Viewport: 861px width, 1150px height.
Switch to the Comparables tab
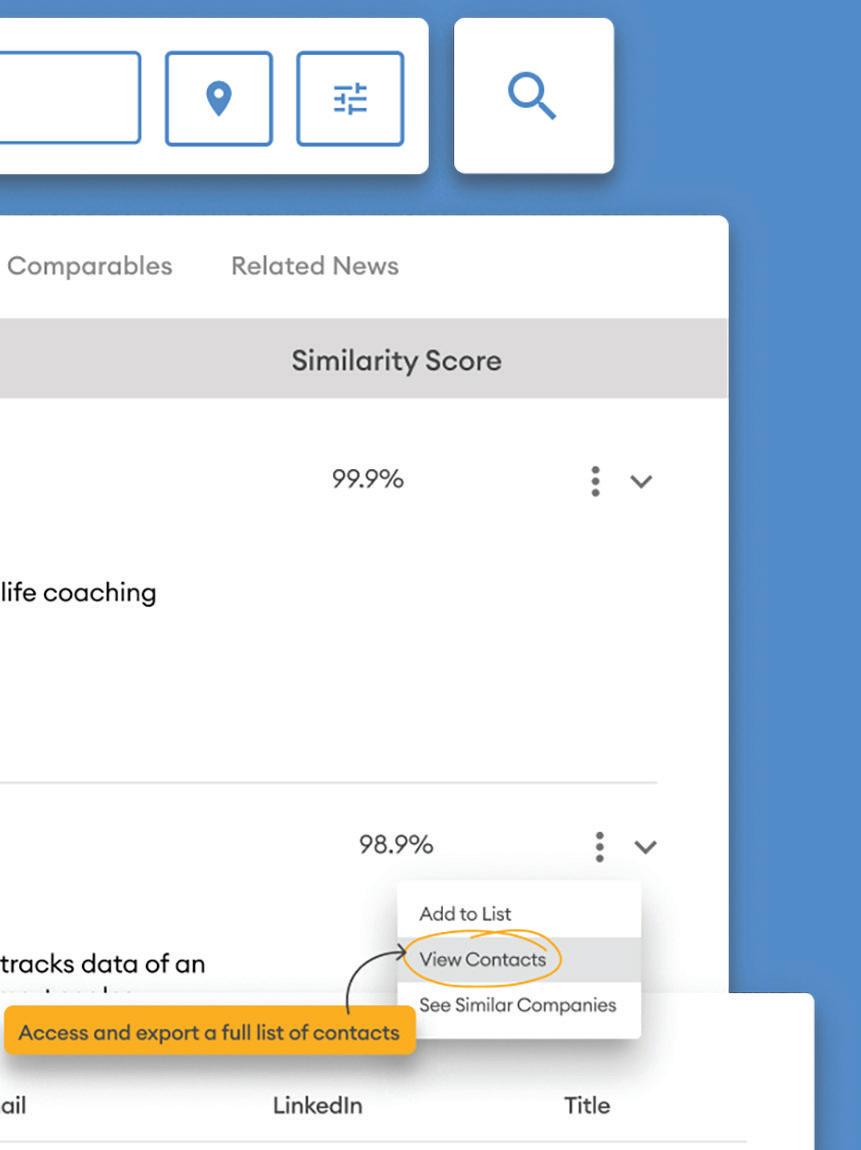(x=89, y=266)
